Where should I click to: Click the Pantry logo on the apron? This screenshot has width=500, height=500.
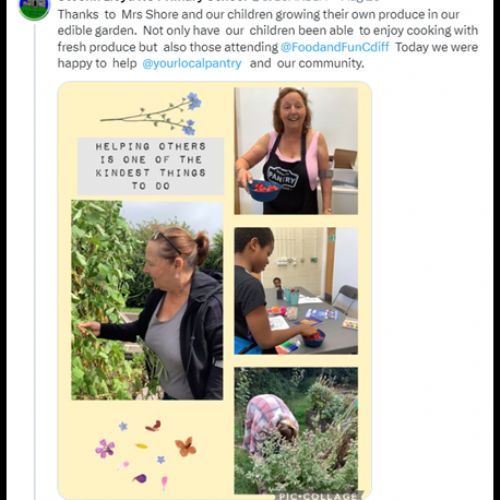[x=282, y=175]
